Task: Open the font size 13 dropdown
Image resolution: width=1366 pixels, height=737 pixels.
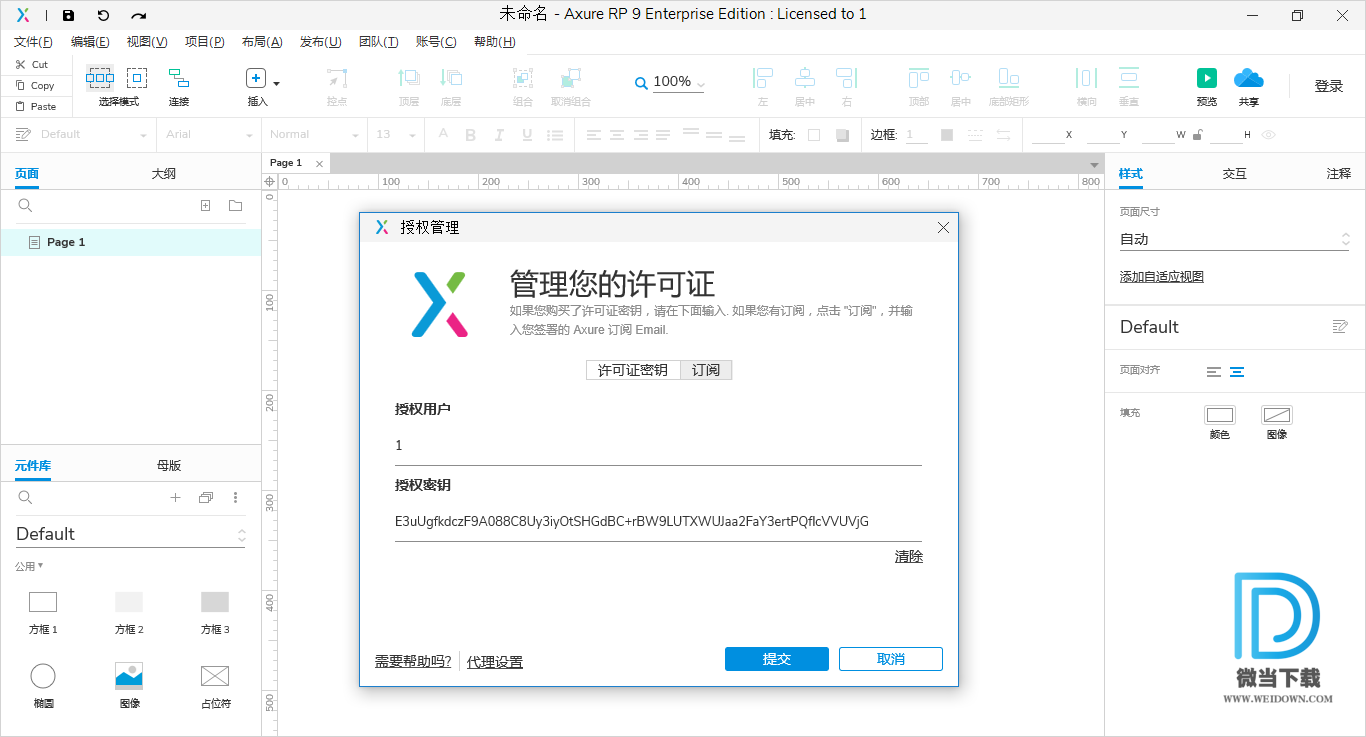Action: (394, 135)
